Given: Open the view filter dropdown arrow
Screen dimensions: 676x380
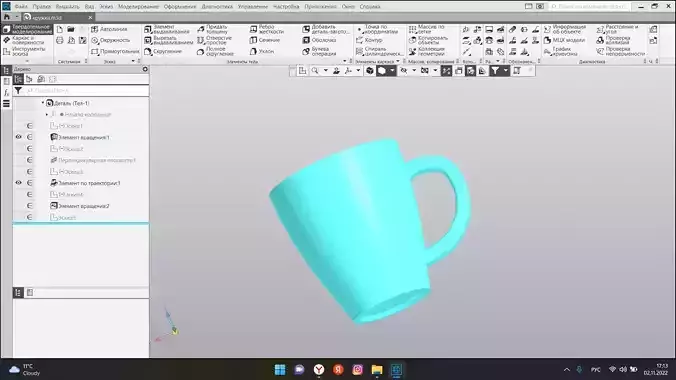Looking at the screenshot, I should pyautogui.click(x=506, y=71).
